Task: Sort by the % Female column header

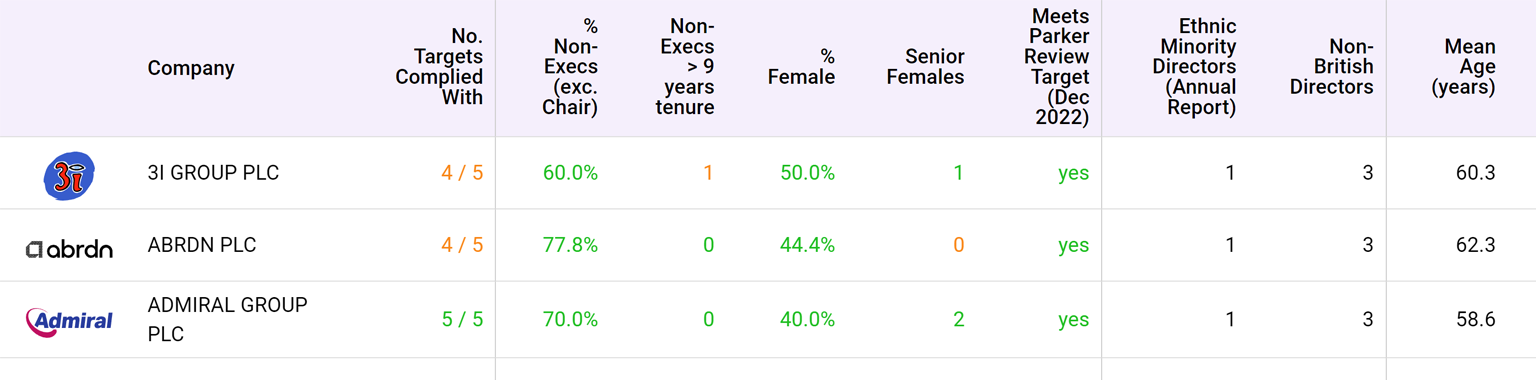Action: 801,67
